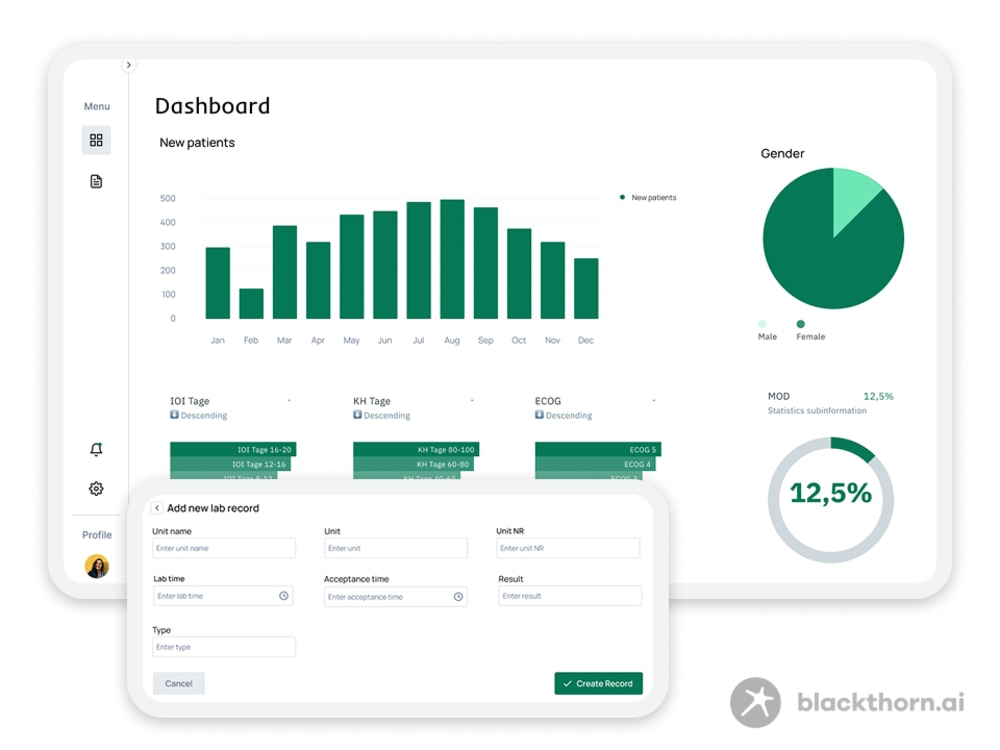Toggle Male legend in Gender chart
The height and width of the screenshot is (750, 1000).
[767, 331]
